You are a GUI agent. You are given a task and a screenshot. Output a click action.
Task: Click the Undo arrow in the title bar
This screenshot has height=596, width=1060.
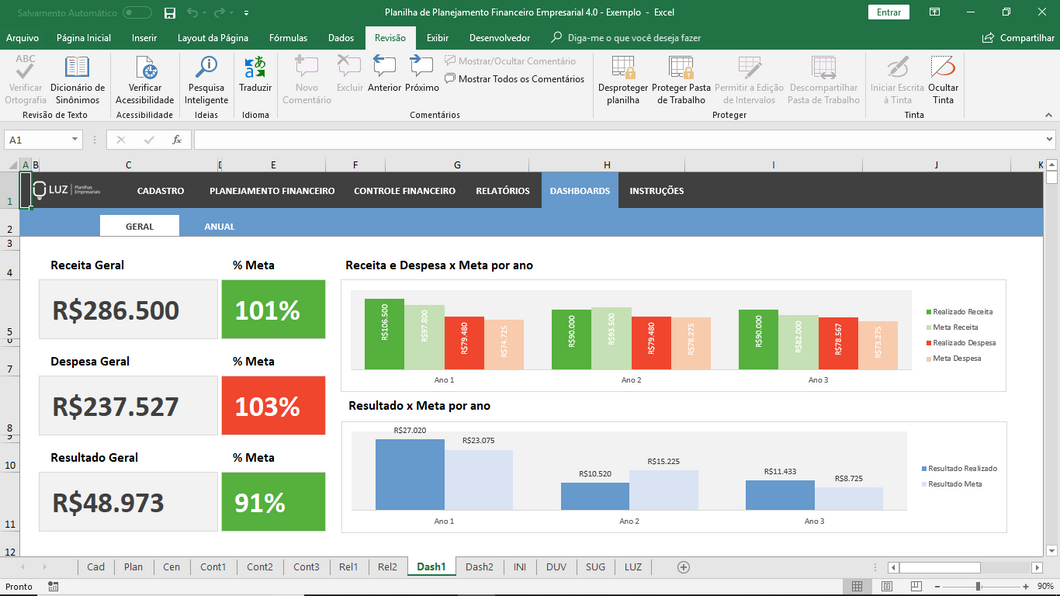tap(192, 12)
